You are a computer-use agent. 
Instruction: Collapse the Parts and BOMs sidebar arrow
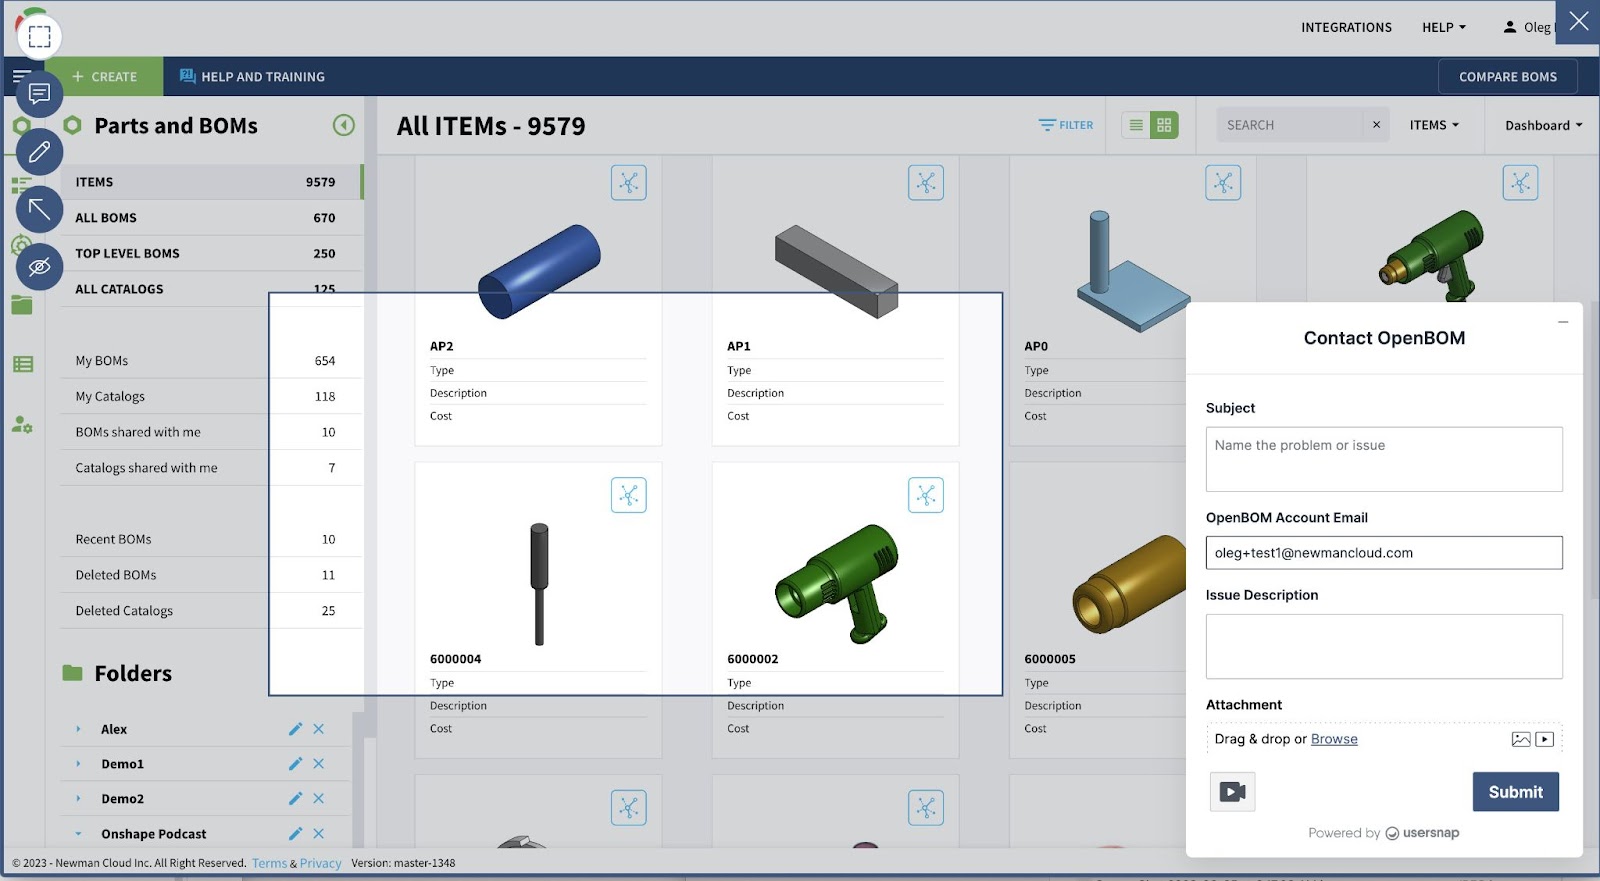click(x=344, y=125)
